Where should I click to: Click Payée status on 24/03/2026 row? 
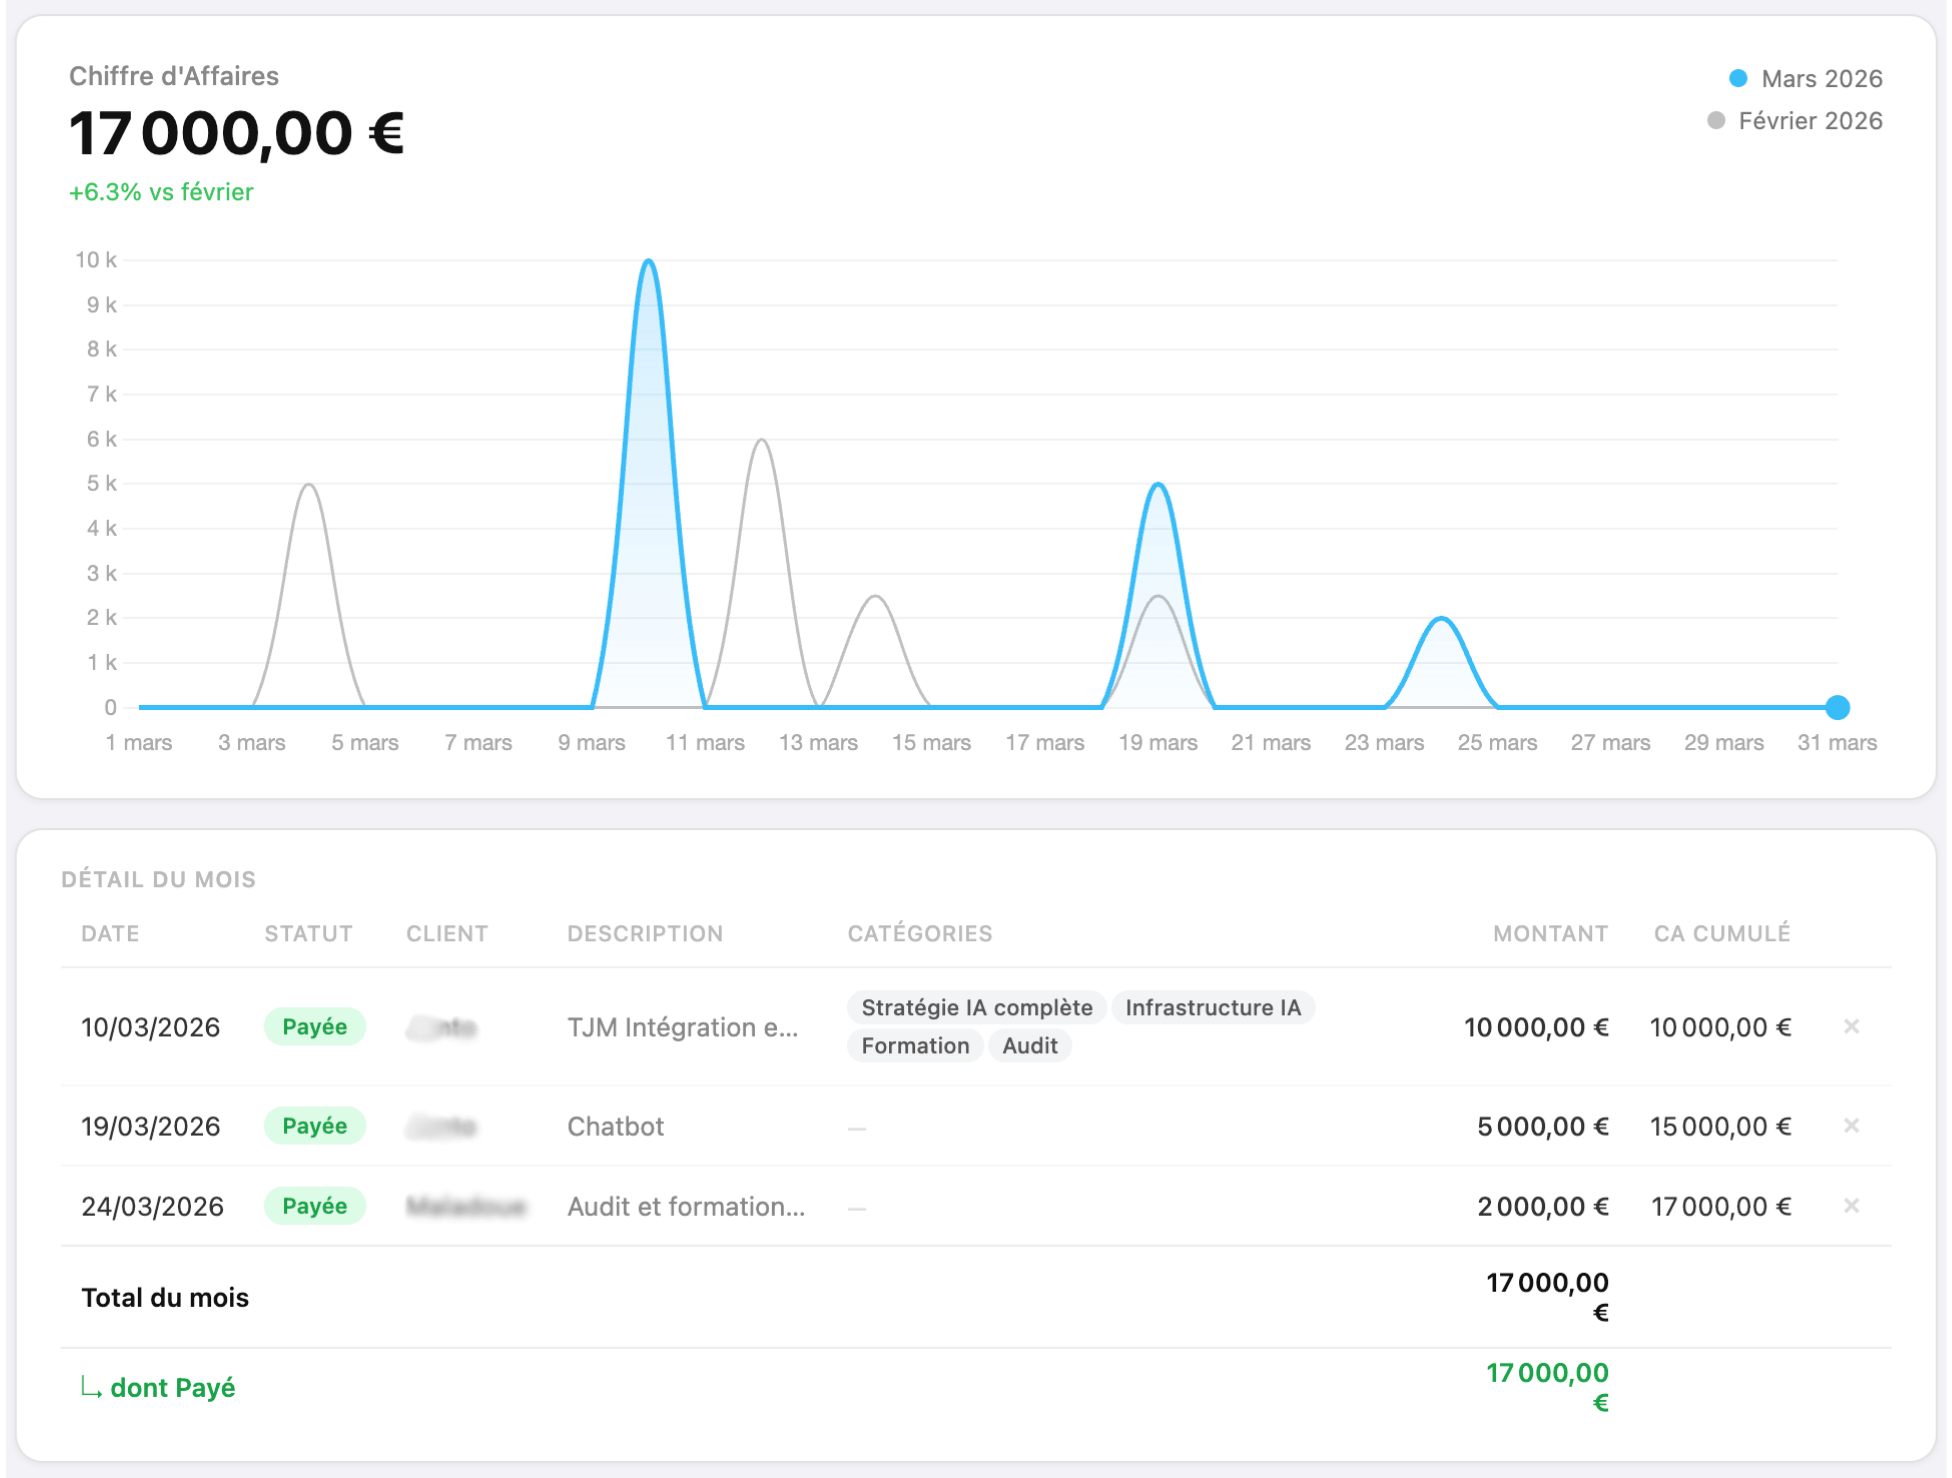point(314,1206)
